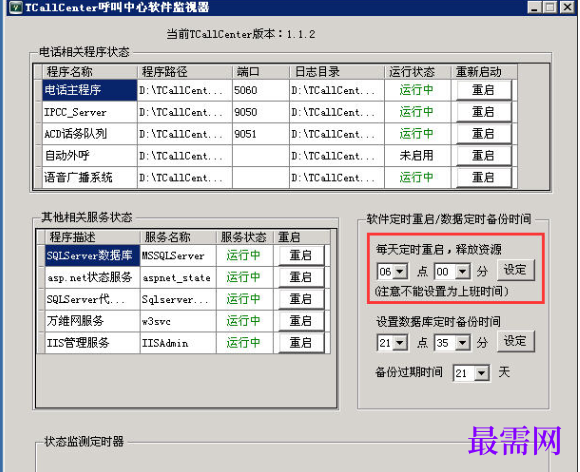Click the MSSQLServer service name cell
Image resolution: width=580 pixels, height=472 pixels.
[178, 256]
